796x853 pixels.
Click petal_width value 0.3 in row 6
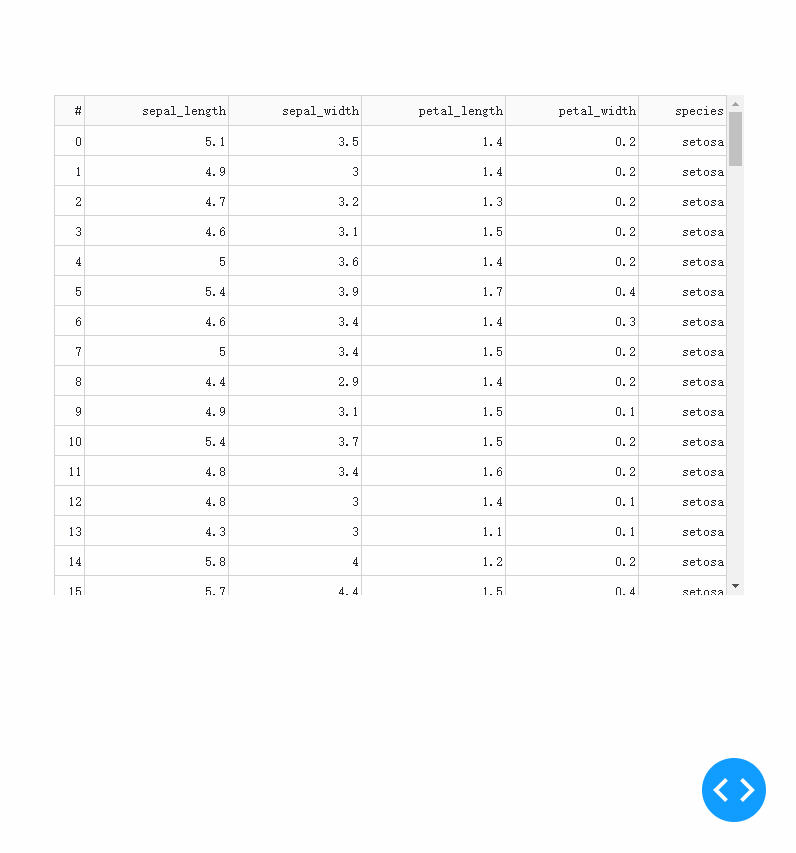(572, 322)
